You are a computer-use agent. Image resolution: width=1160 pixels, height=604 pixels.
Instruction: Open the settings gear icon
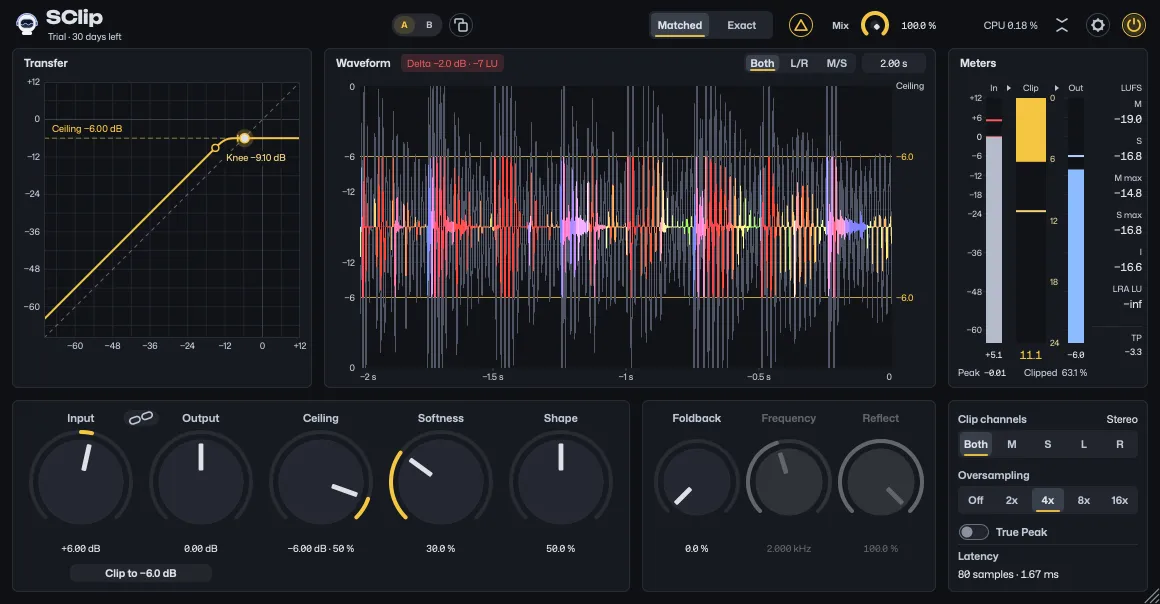pos(1098,25)
